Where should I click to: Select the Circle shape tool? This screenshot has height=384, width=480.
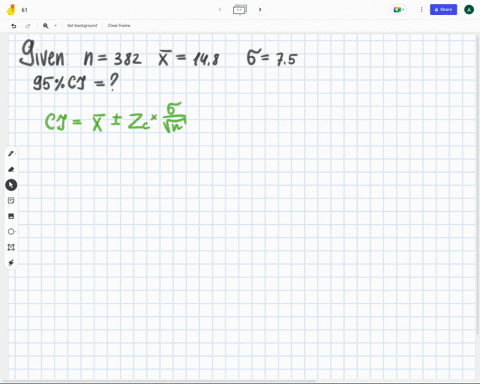tap(11, 232)
